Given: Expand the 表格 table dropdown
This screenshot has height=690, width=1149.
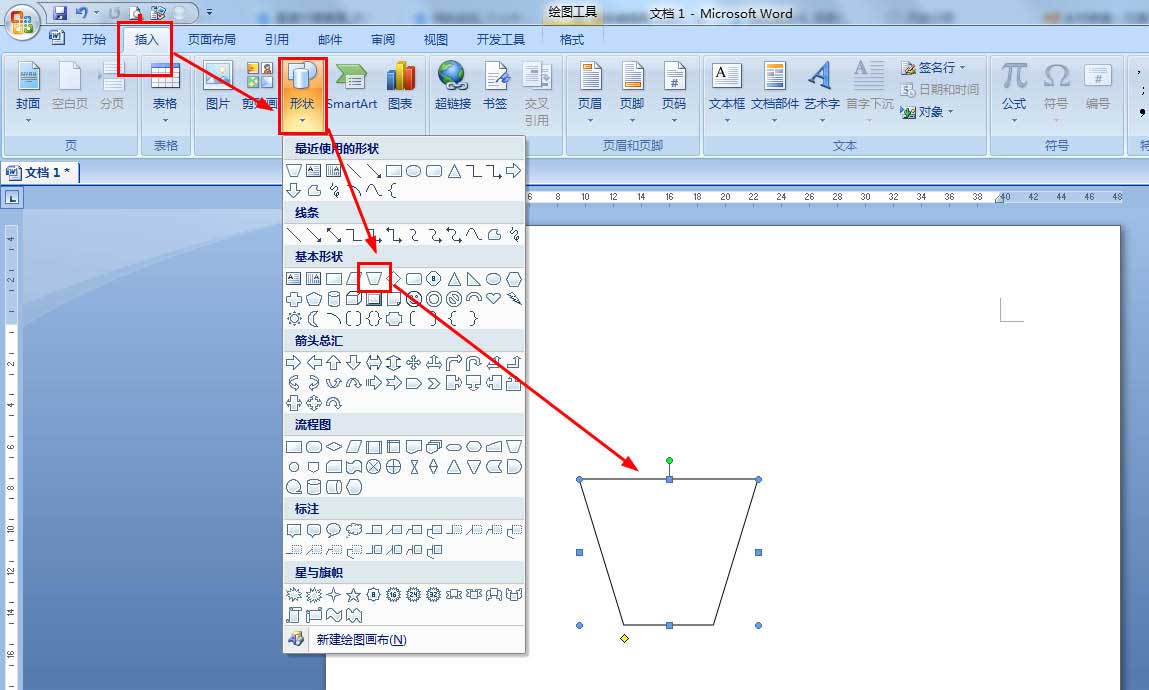Looking at the screenshot, I should [x=165, y=93].
